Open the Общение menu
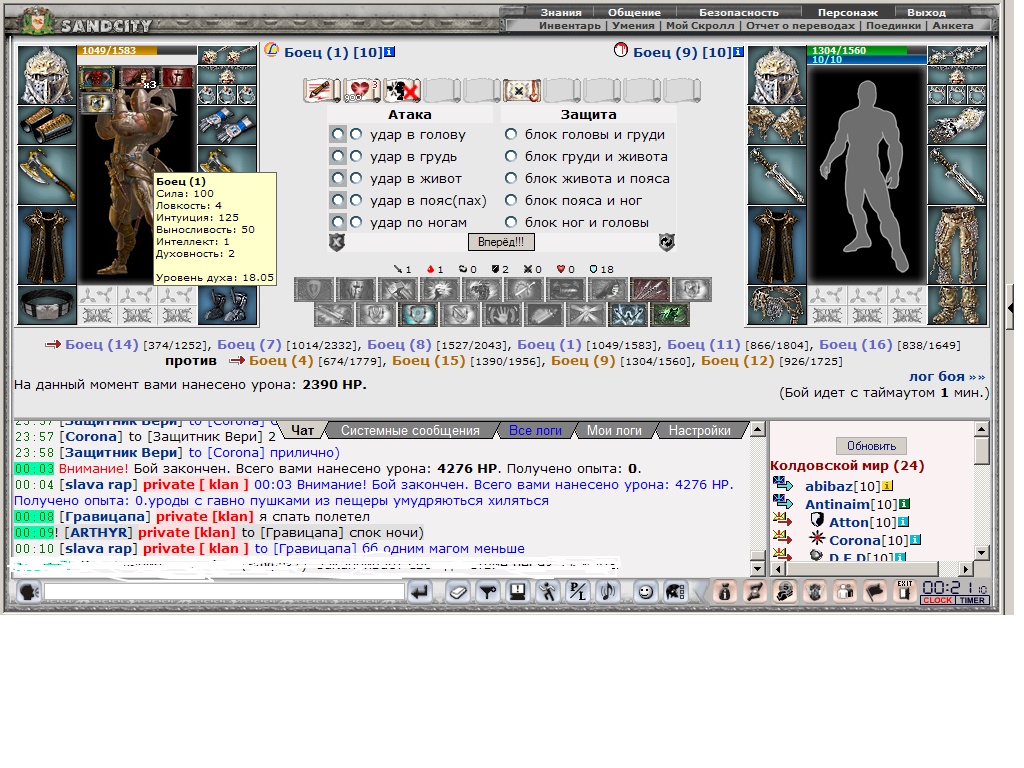The width and height of the screenshot is (1024, 768). point(634,12)
